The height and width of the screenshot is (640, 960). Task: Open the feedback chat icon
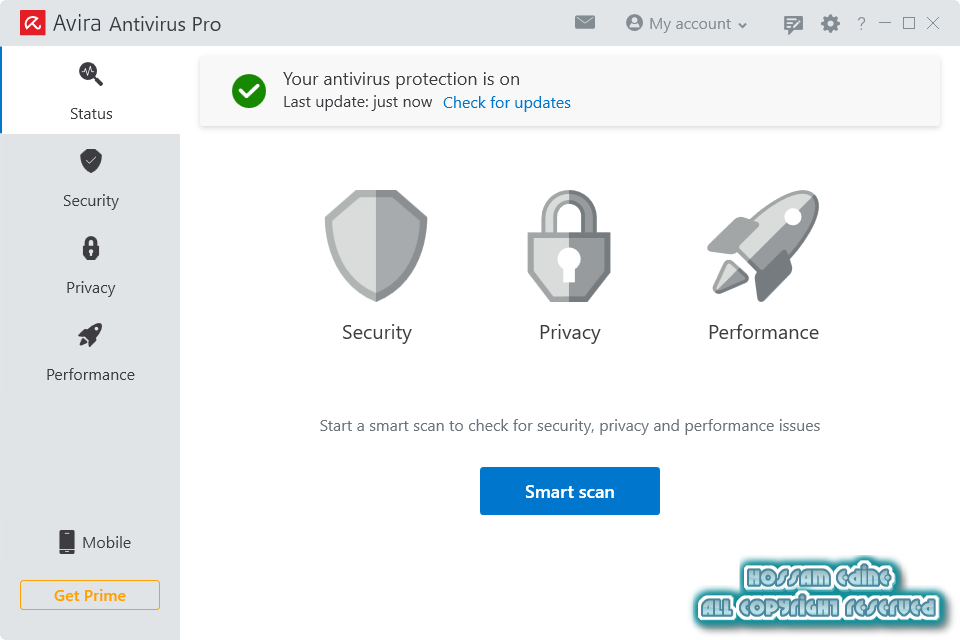click(x=793, y=24)
